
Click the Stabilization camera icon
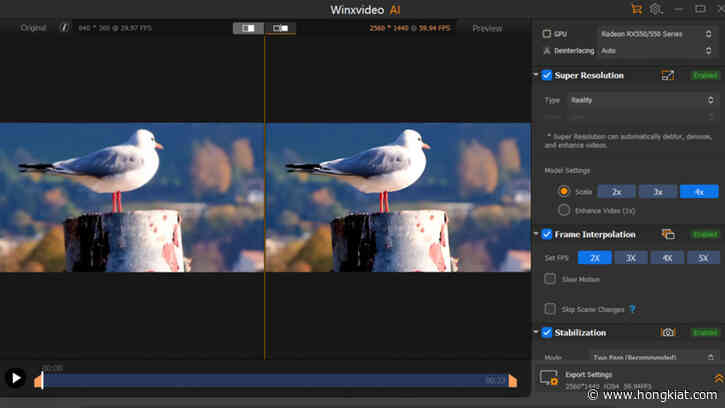[x=668, y=333]
